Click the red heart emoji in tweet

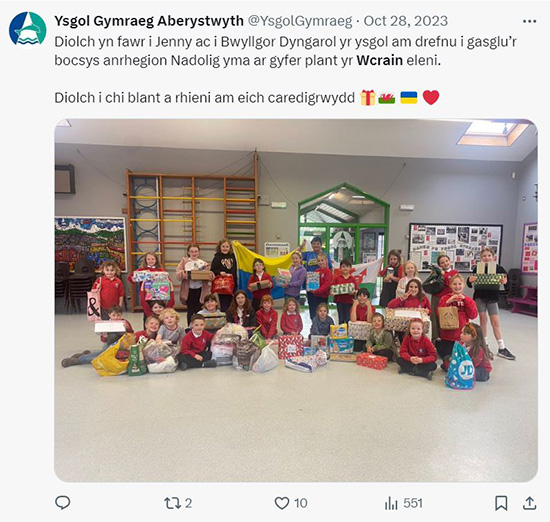click(431, 98)
